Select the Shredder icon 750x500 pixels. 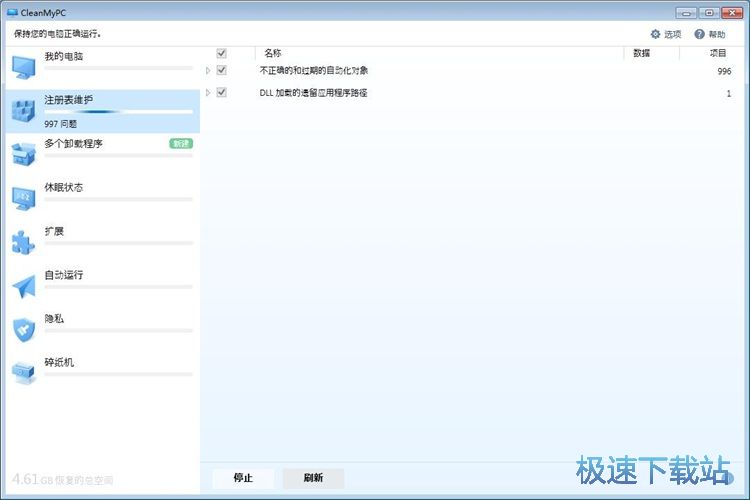23,373
